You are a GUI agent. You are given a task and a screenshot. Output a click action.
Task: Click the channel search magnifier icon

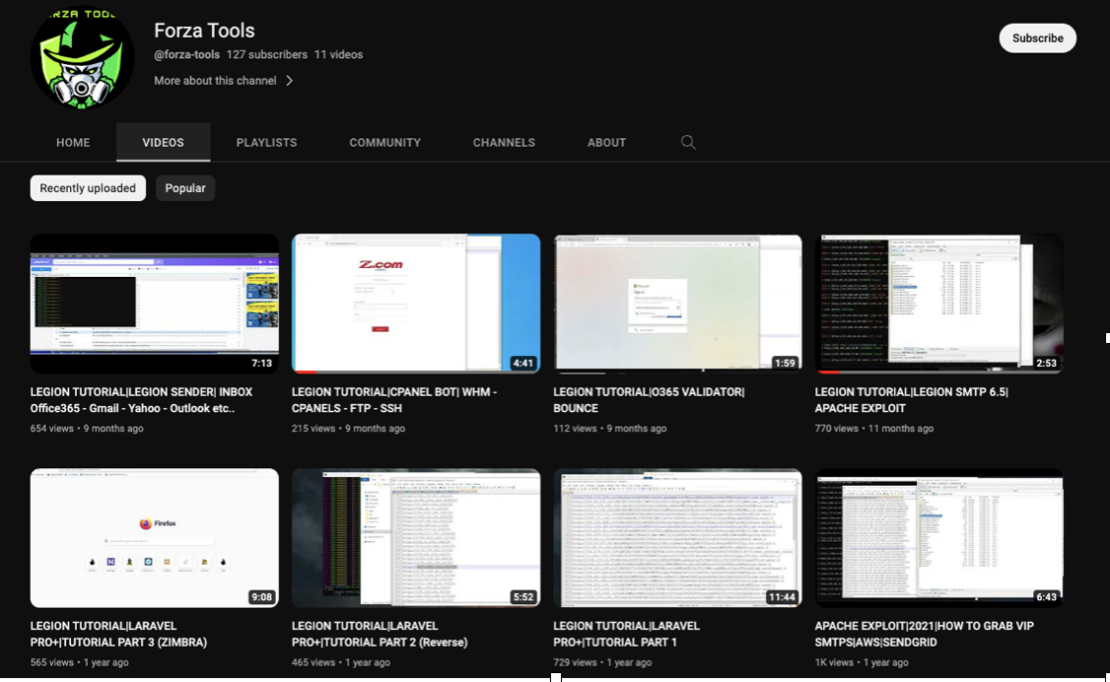[688, 142]
